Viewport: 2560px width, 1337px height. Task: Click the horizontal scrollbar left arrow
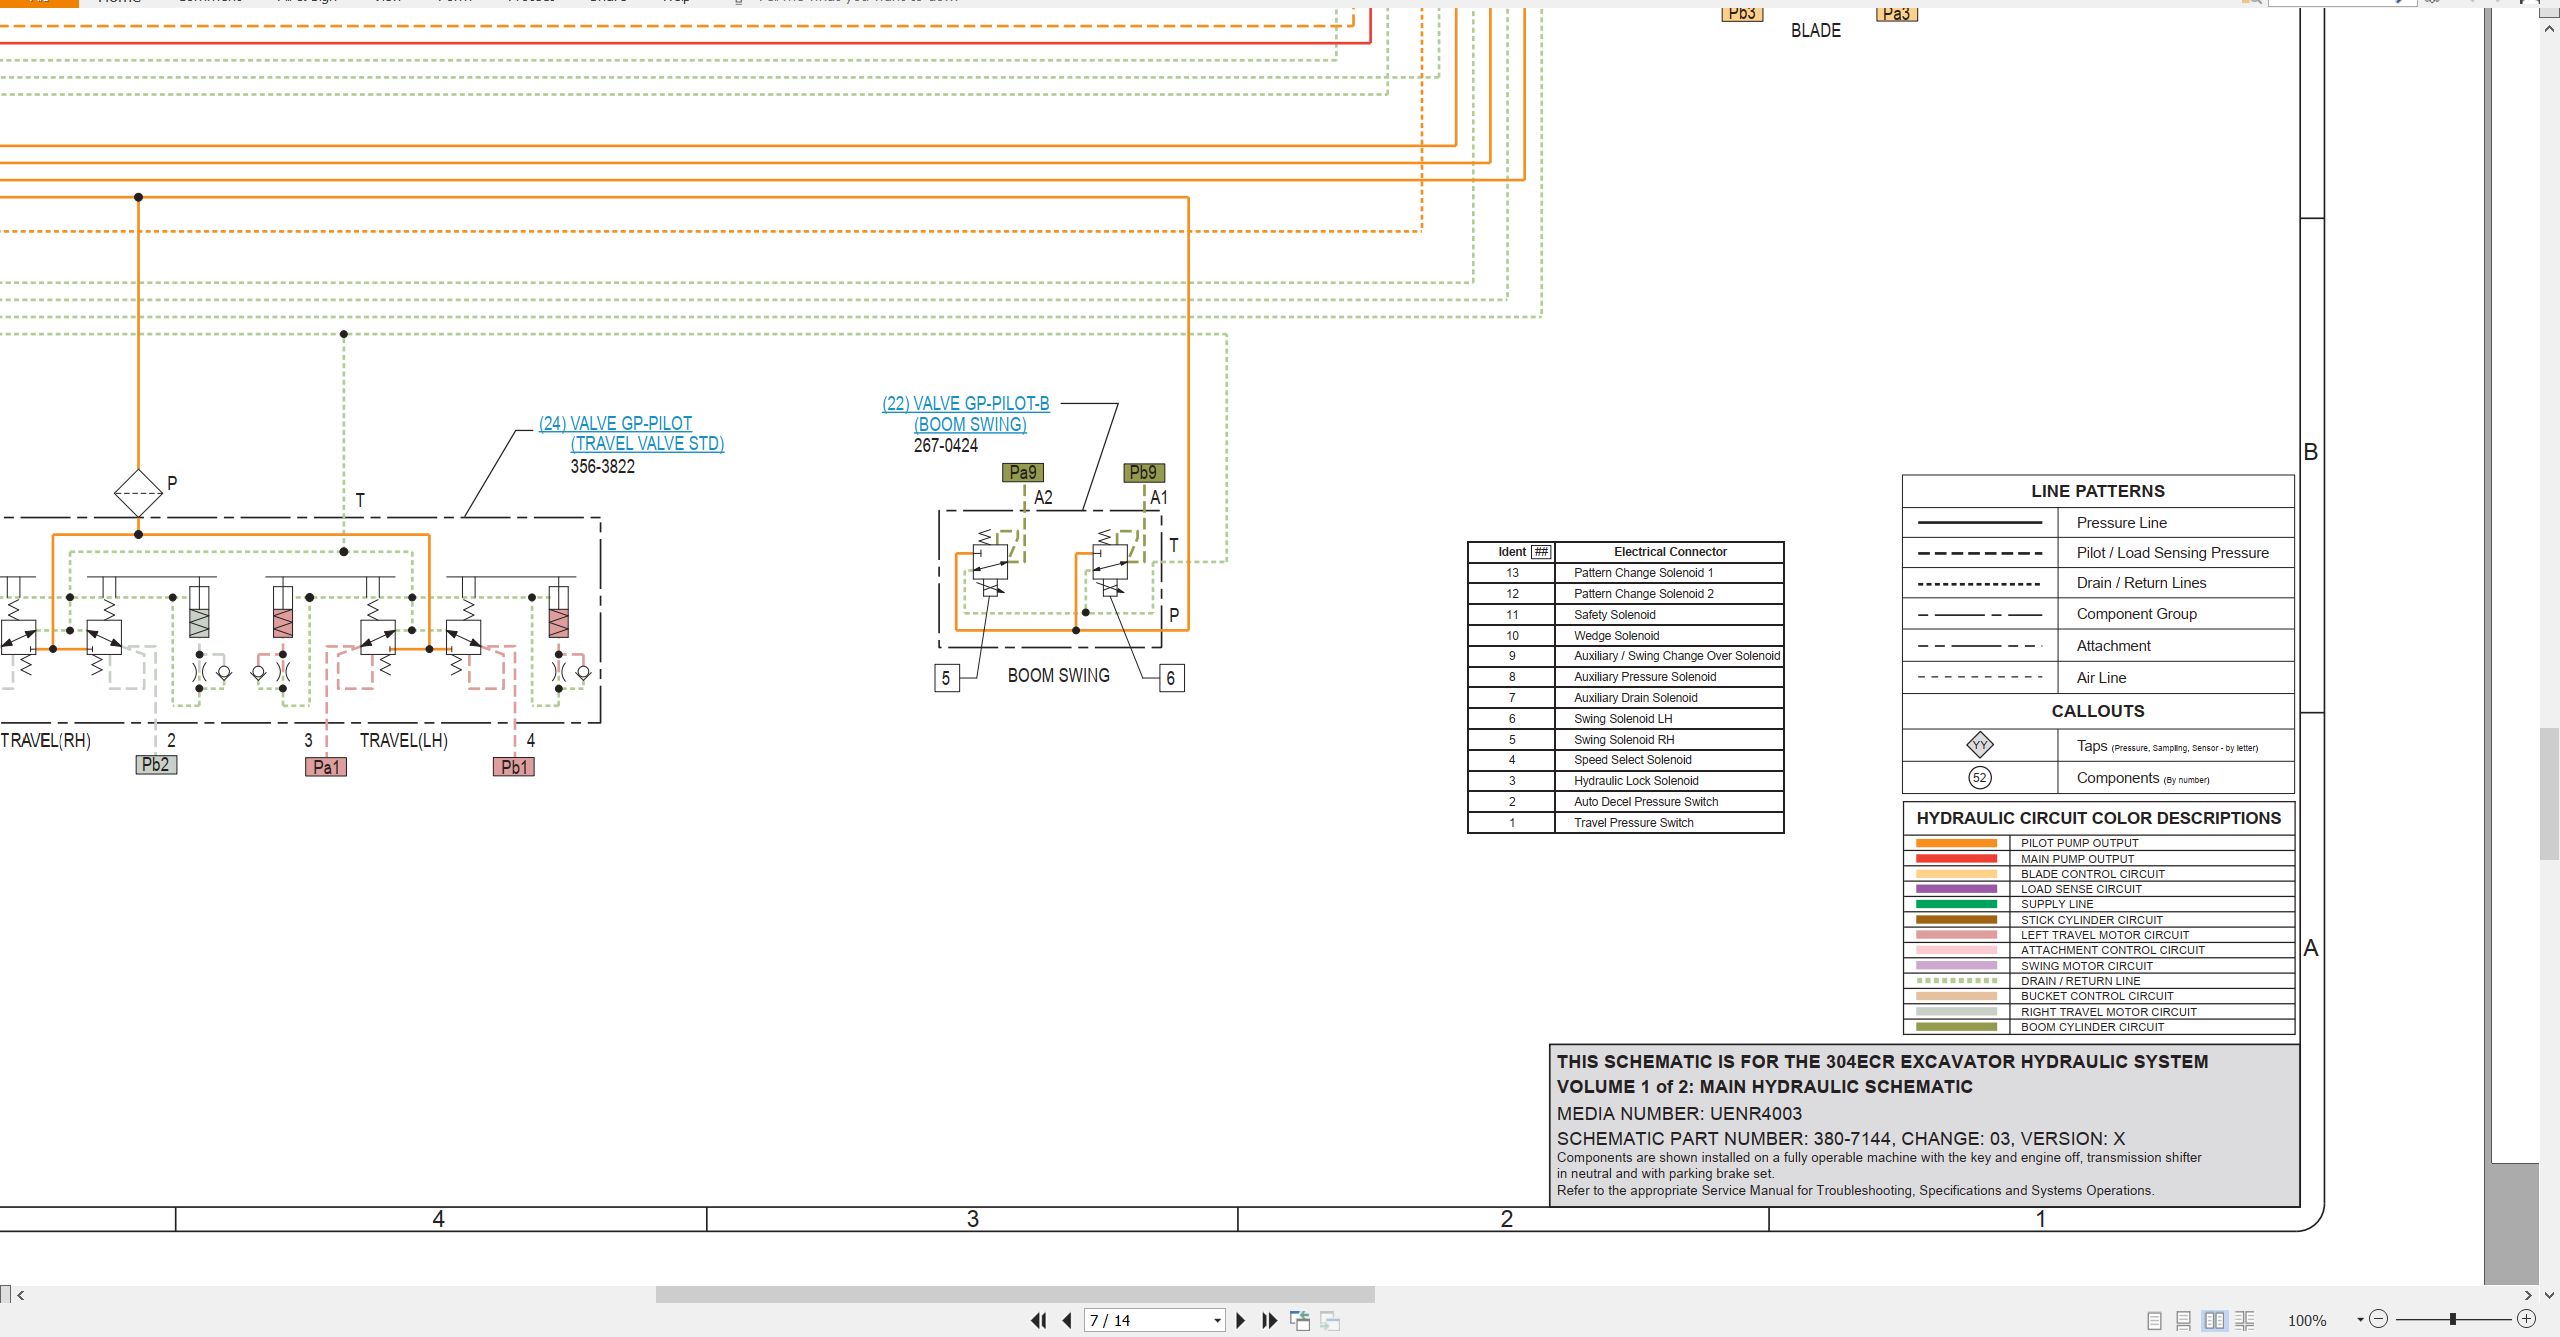(x=20, y=1295)
